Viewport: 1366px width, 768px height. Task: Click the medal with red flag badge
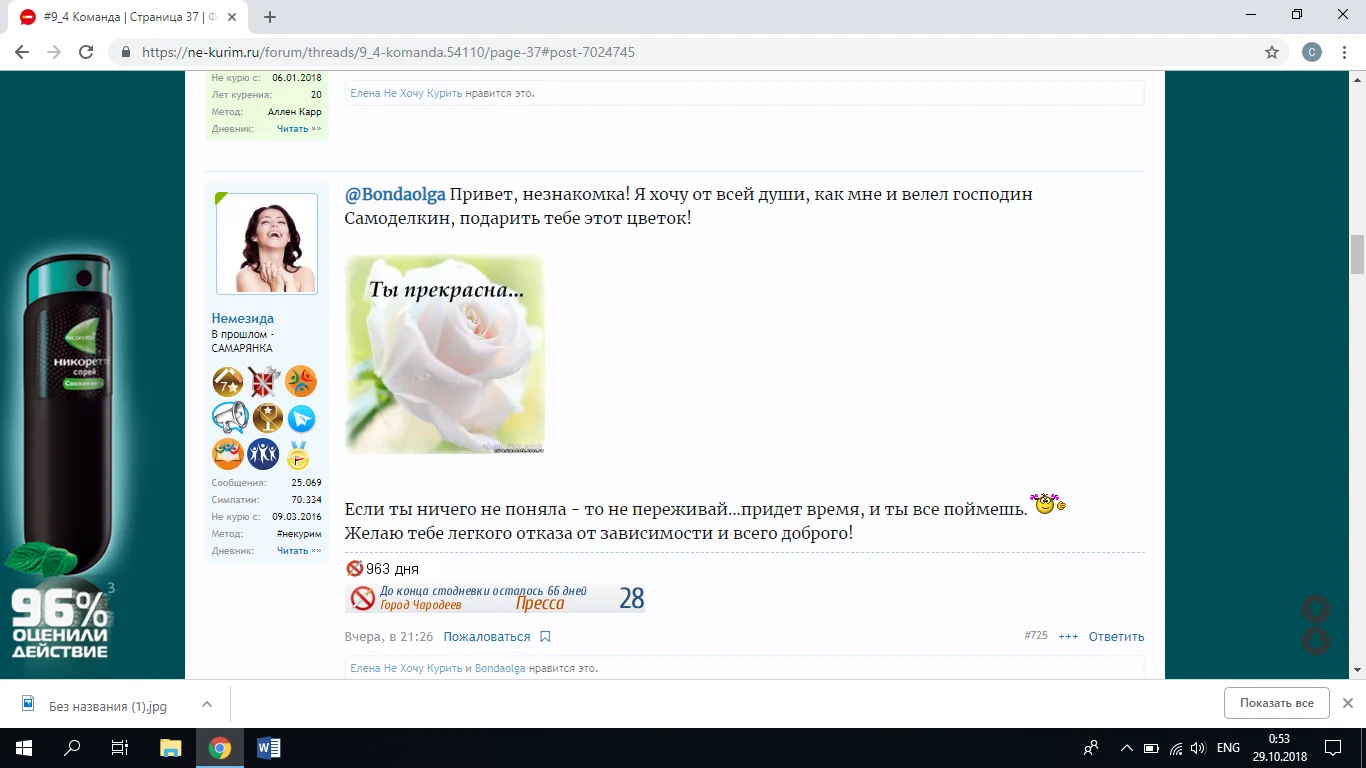pos(300,454)
